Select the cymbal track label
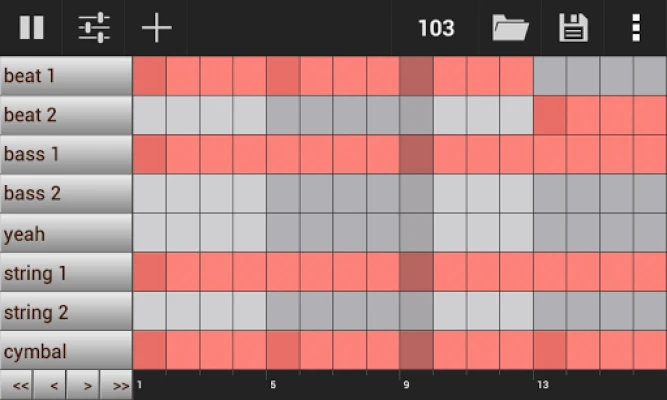 click(x=66, y=351)
